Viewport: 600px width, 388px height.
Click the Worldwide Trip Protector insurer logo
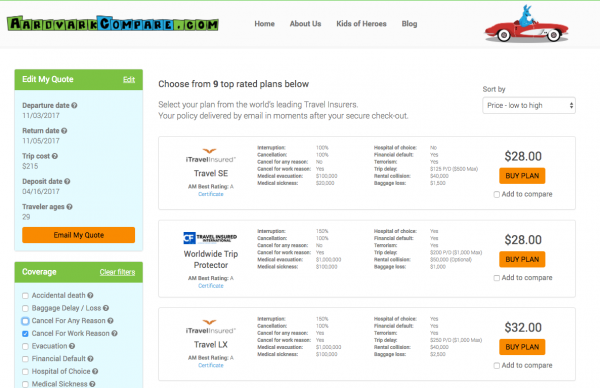[x=210, y=238]
